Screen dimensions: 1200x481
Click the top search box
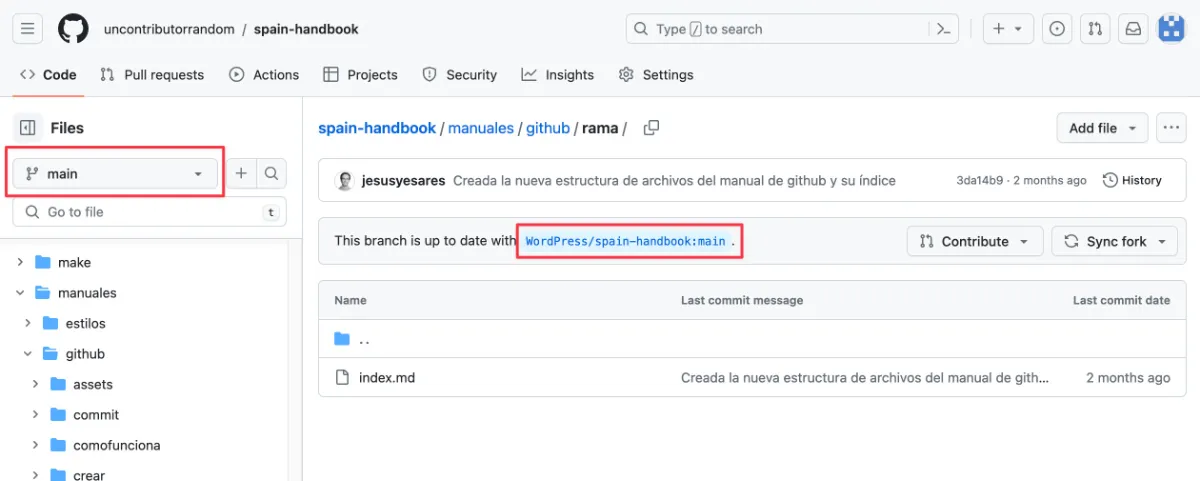(x=793, y=29)
